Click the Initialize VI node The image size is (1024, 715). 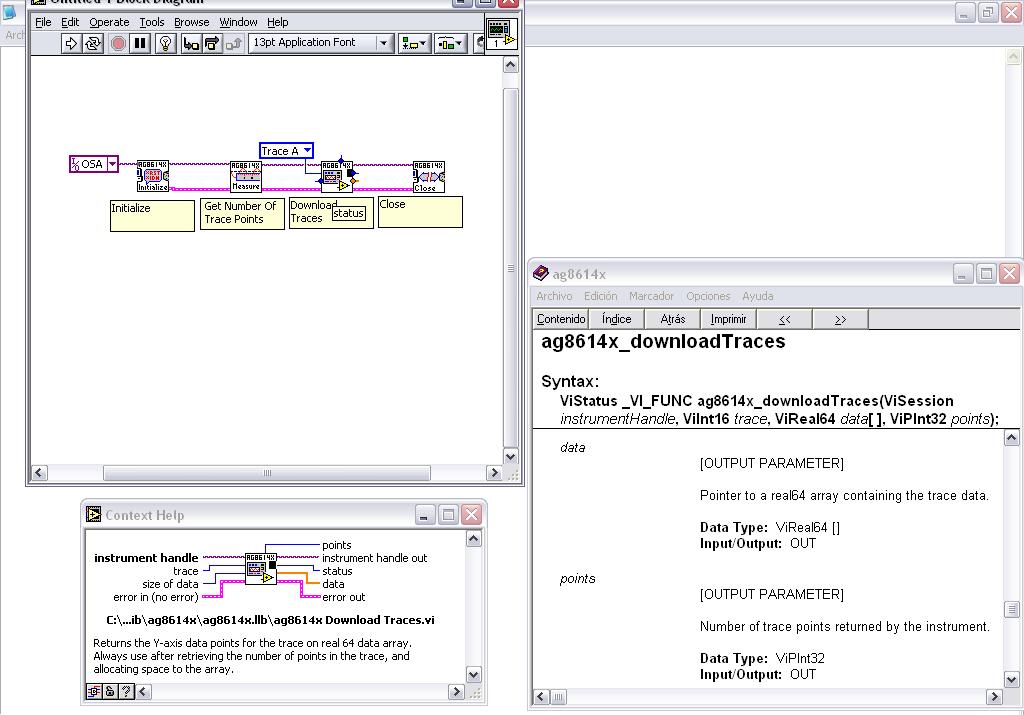pyautogui.click(x=152, y=176)
